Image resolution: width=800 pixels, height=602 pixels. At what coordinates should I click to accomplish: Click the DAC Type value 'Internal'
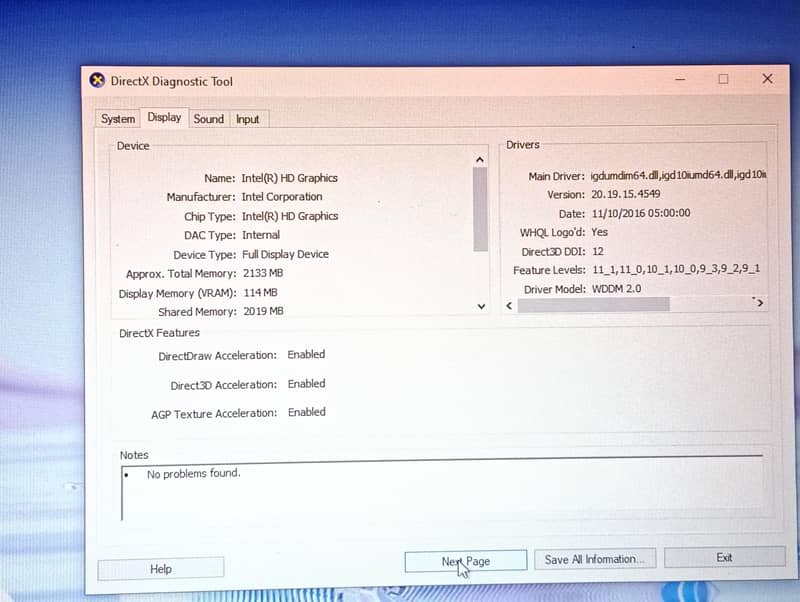pyautogui.click(x=261, y=235)
